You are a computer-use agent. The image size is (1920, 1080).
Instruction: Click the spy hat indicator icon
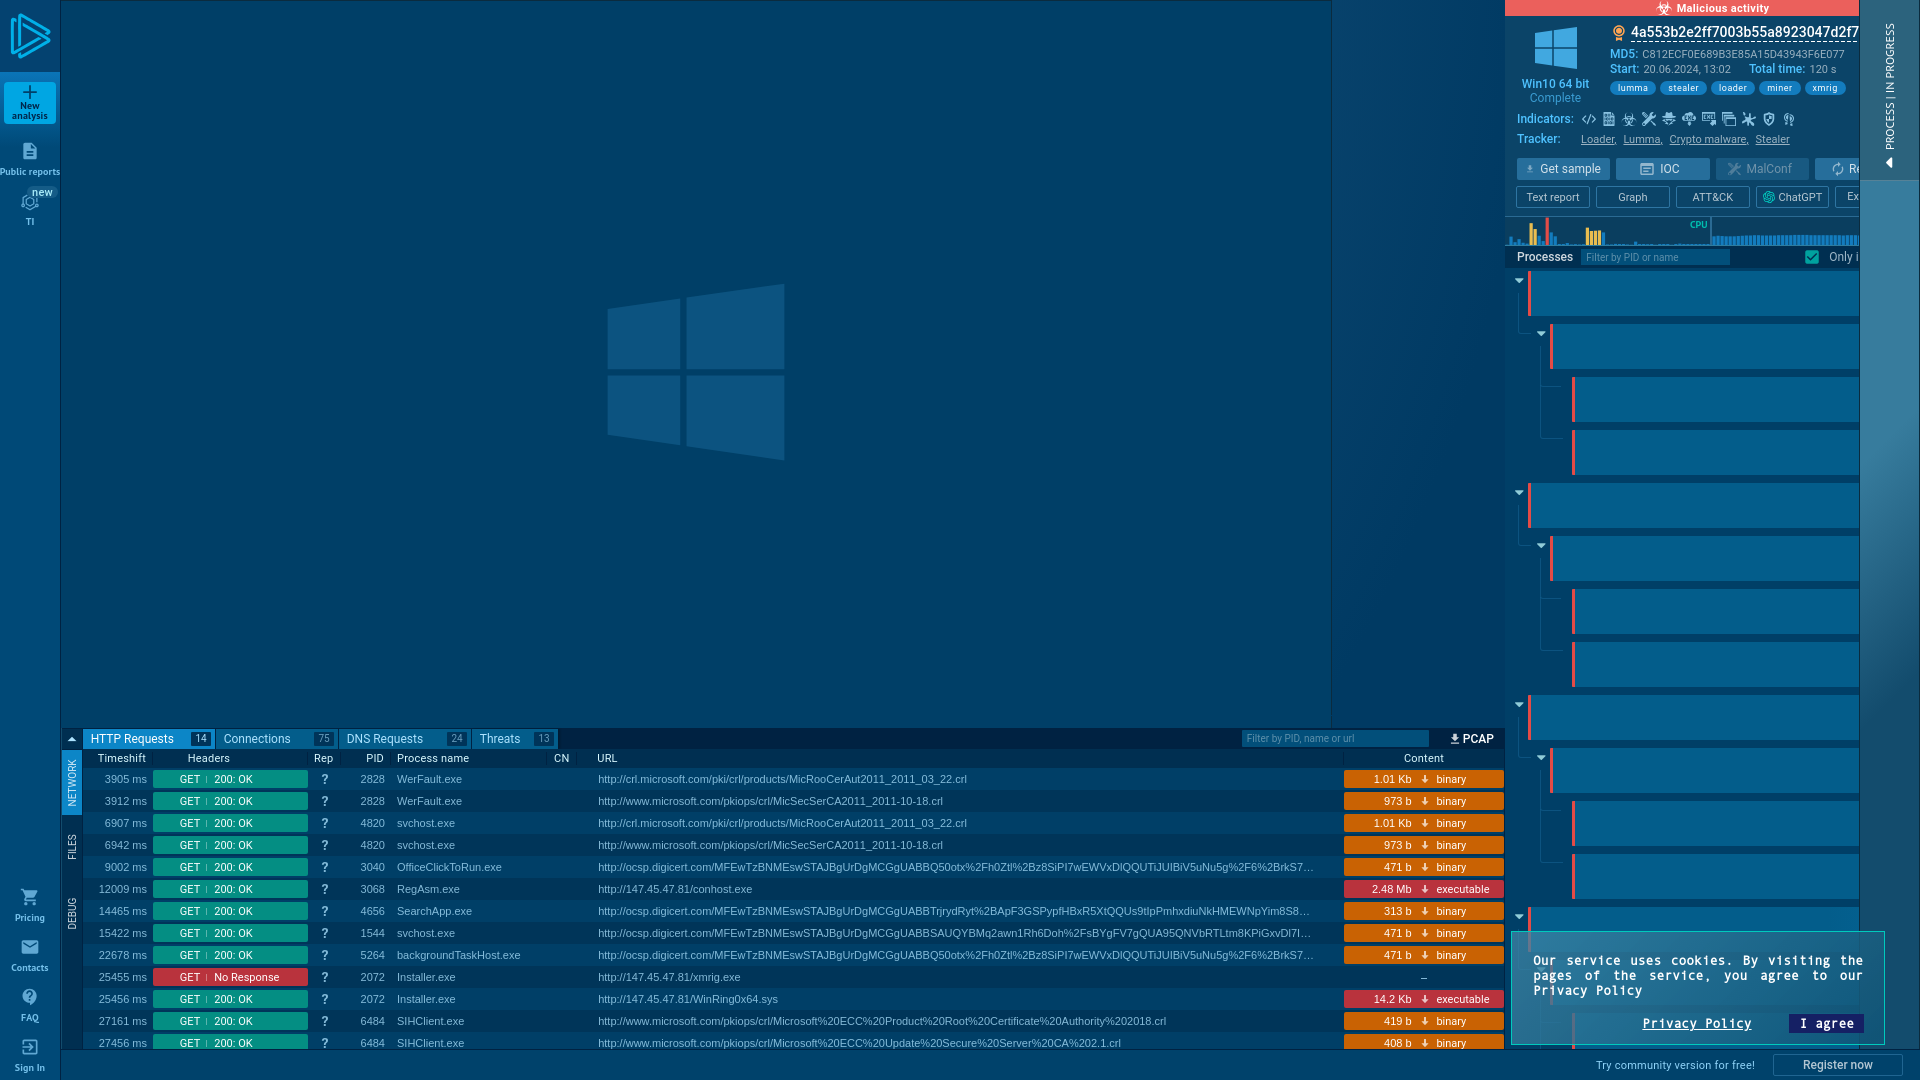click(1669, 119)
